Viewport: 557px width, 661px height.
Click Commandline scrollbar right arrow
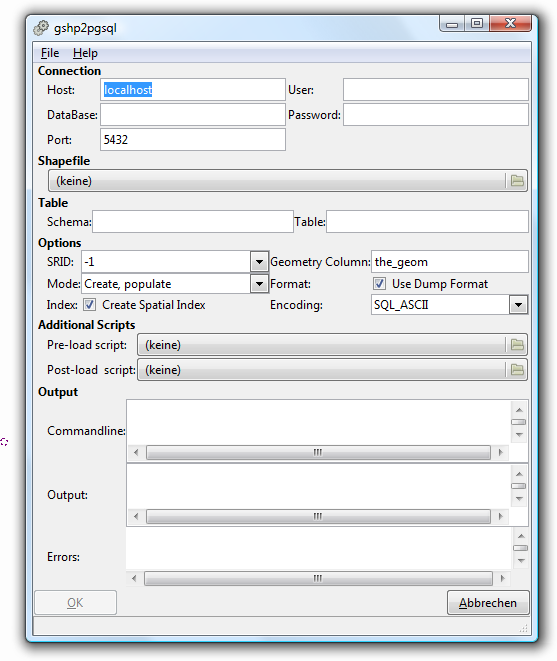click(x=500, y=452)
